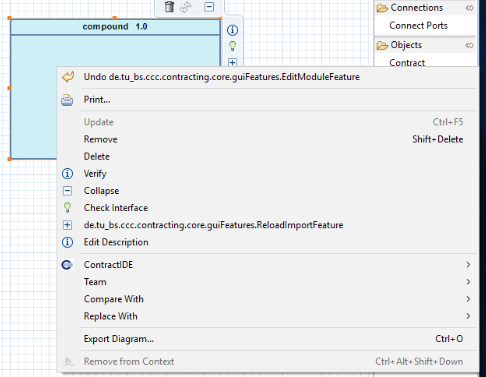Open the Team submenu
486x377 pixels.
tap(268, 282)
